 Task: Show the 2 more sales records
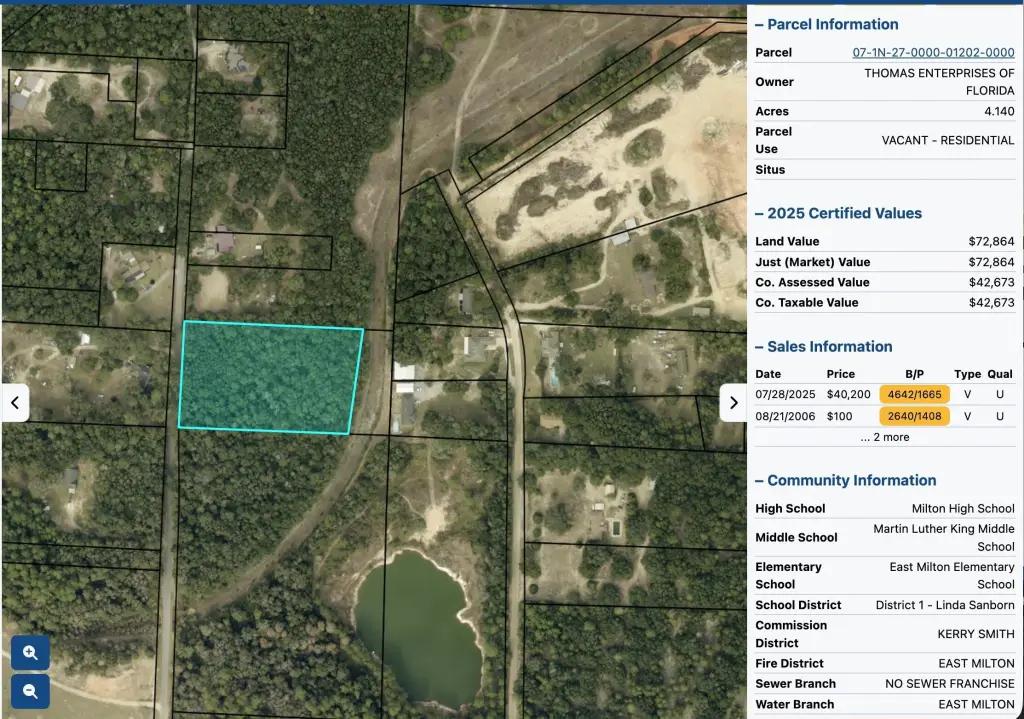pyautogui.click(x=884, y=437)
